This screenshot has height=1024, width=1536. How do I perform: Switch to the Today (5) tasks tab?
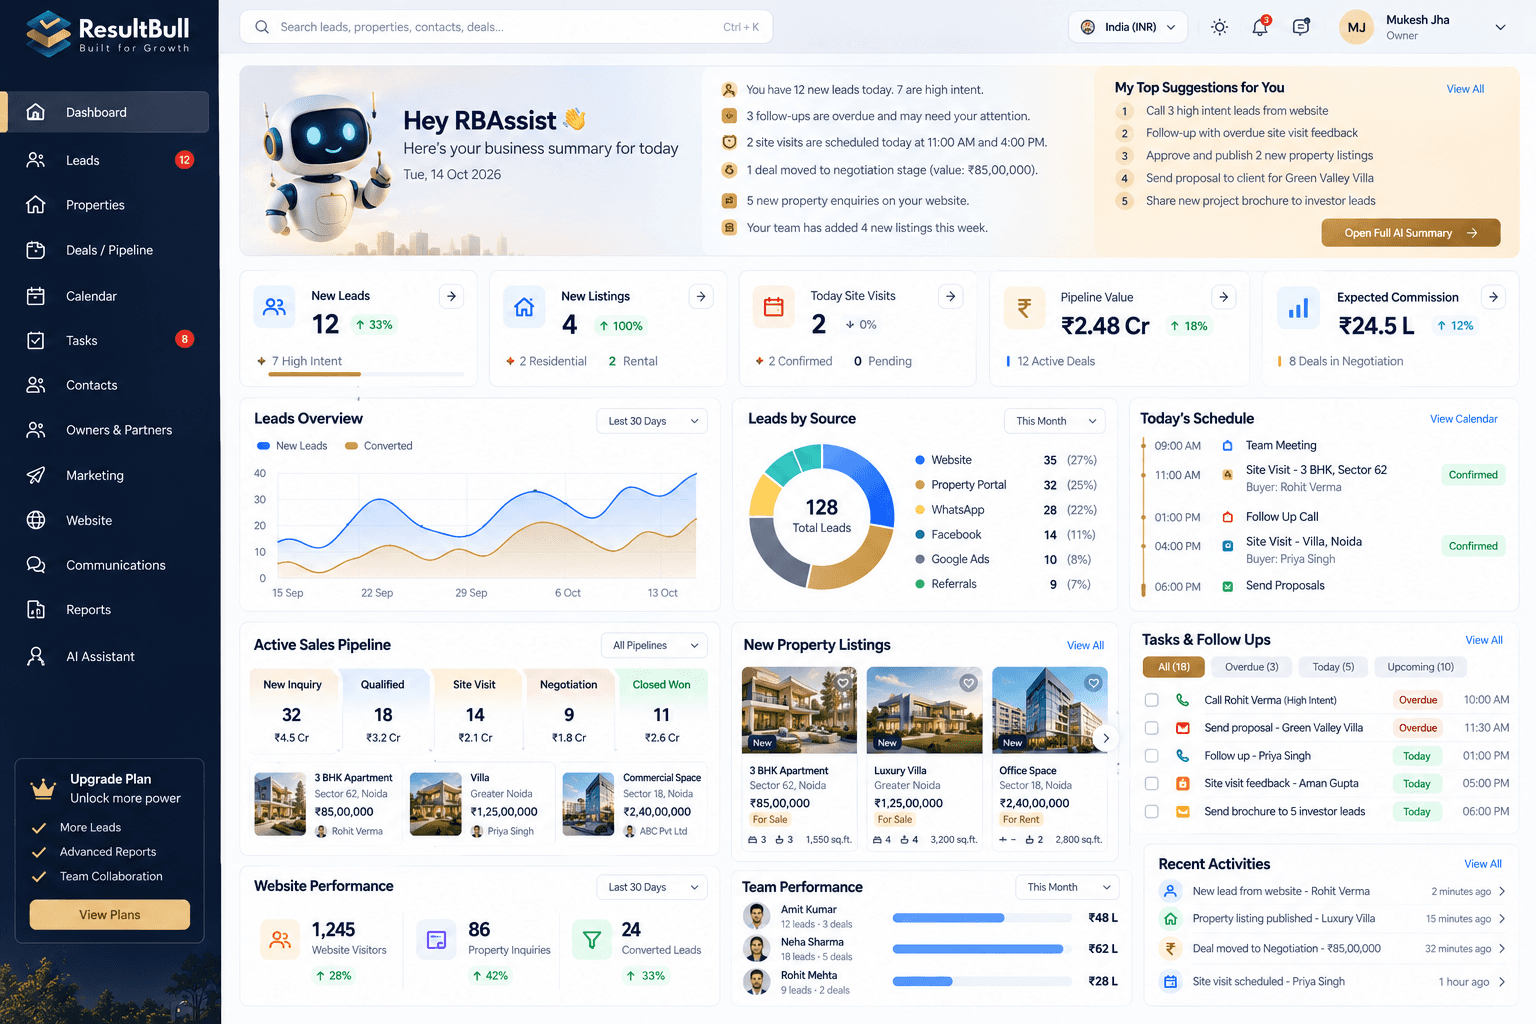tap(1333, 667)
